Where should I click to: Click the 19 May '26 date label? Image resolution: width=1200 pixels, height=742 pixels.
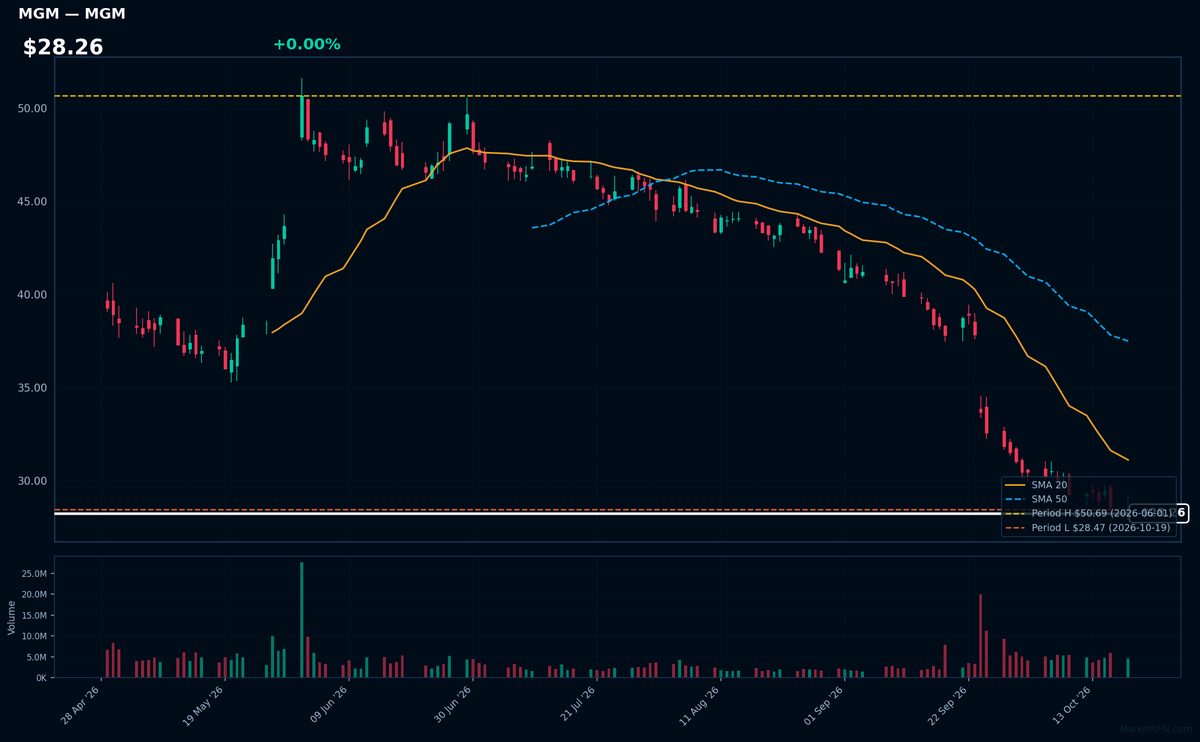[205, 705]
